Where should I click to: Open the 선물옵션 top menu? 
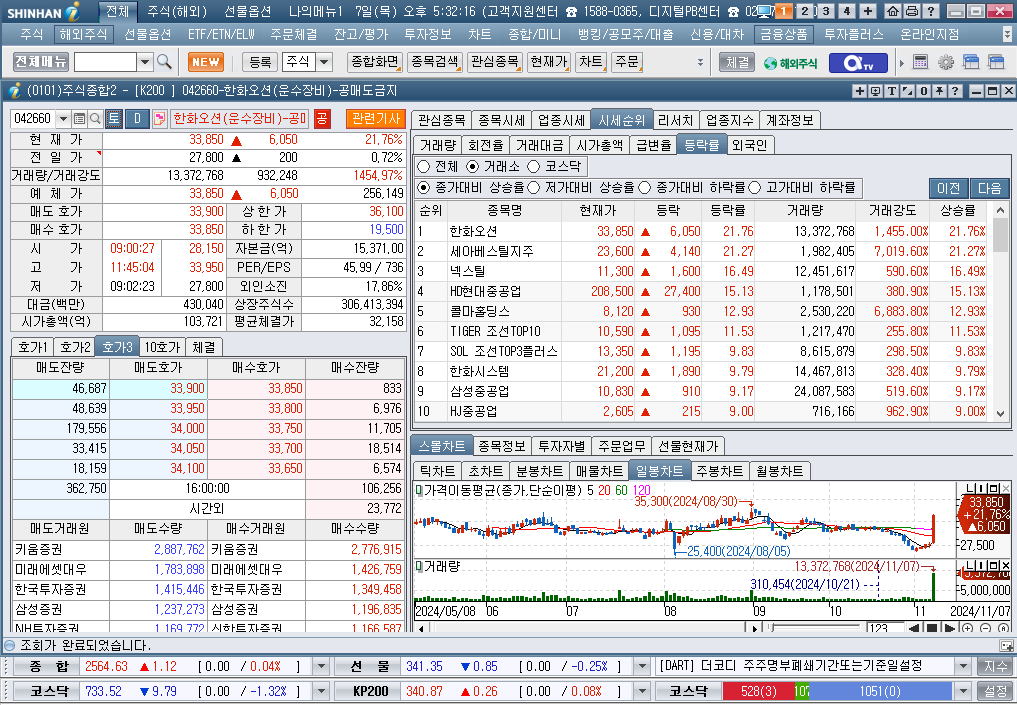[x=147, y=34]
